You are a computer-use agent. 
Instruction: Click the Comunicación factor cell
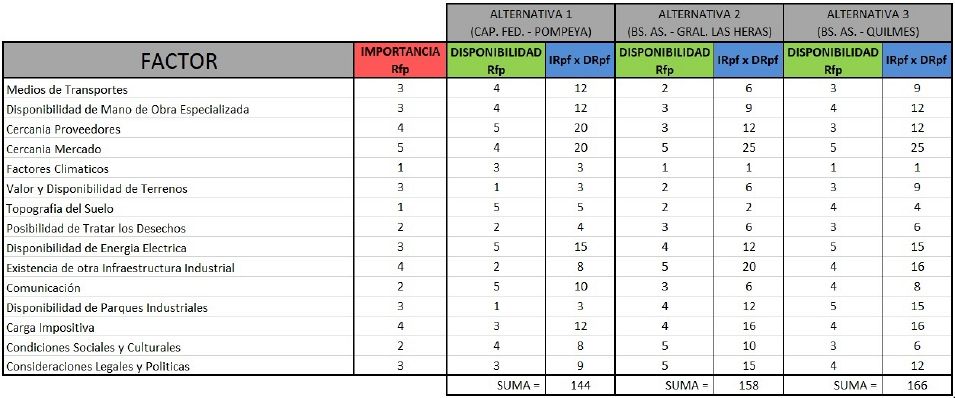(178, 287)
